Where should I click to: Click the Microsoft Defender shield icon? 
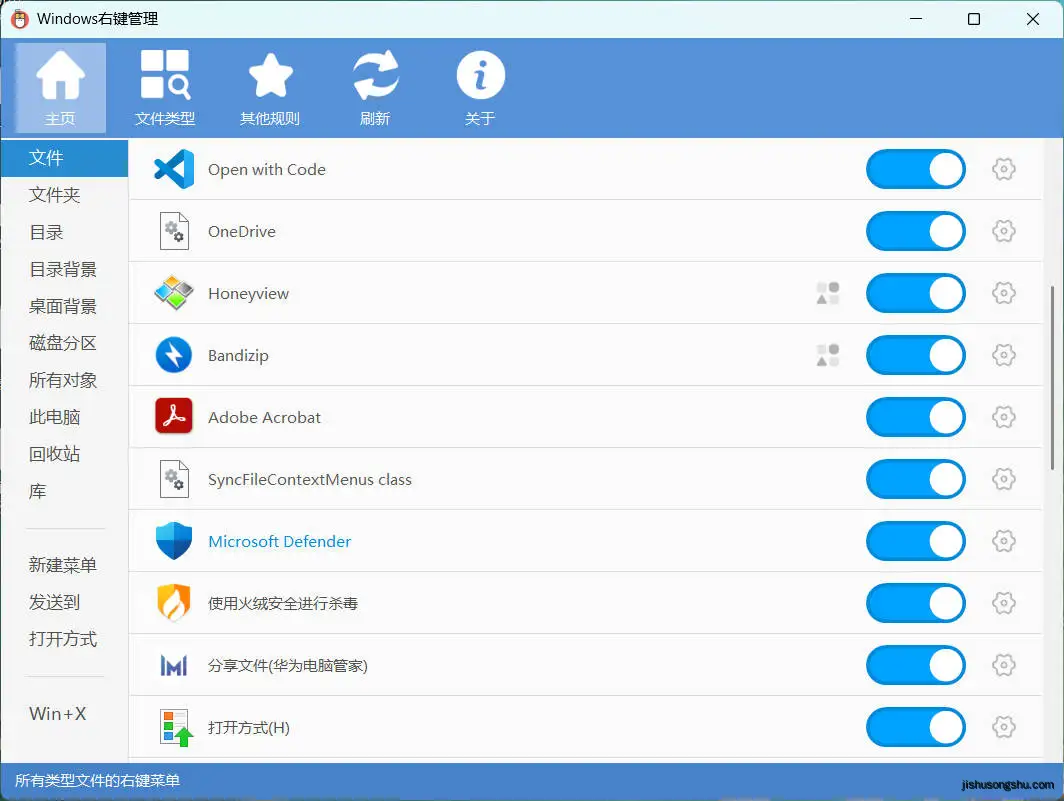pyautogui.click(x=174, y=541)
